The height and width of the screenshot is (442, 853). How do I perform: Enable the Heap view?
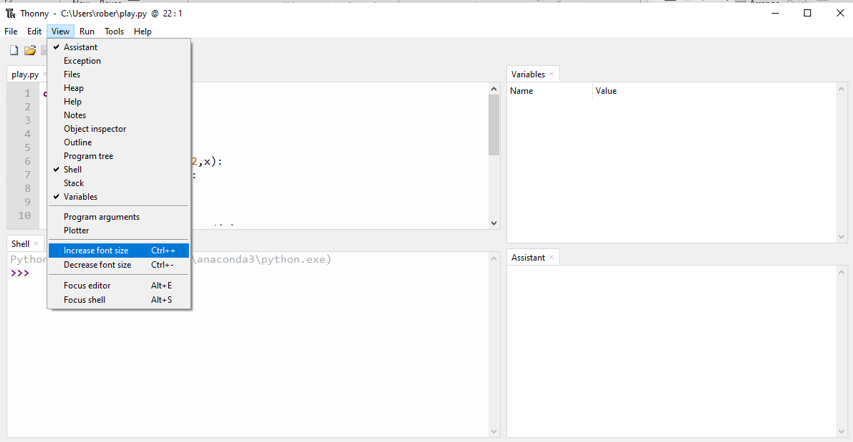[74, 88]
